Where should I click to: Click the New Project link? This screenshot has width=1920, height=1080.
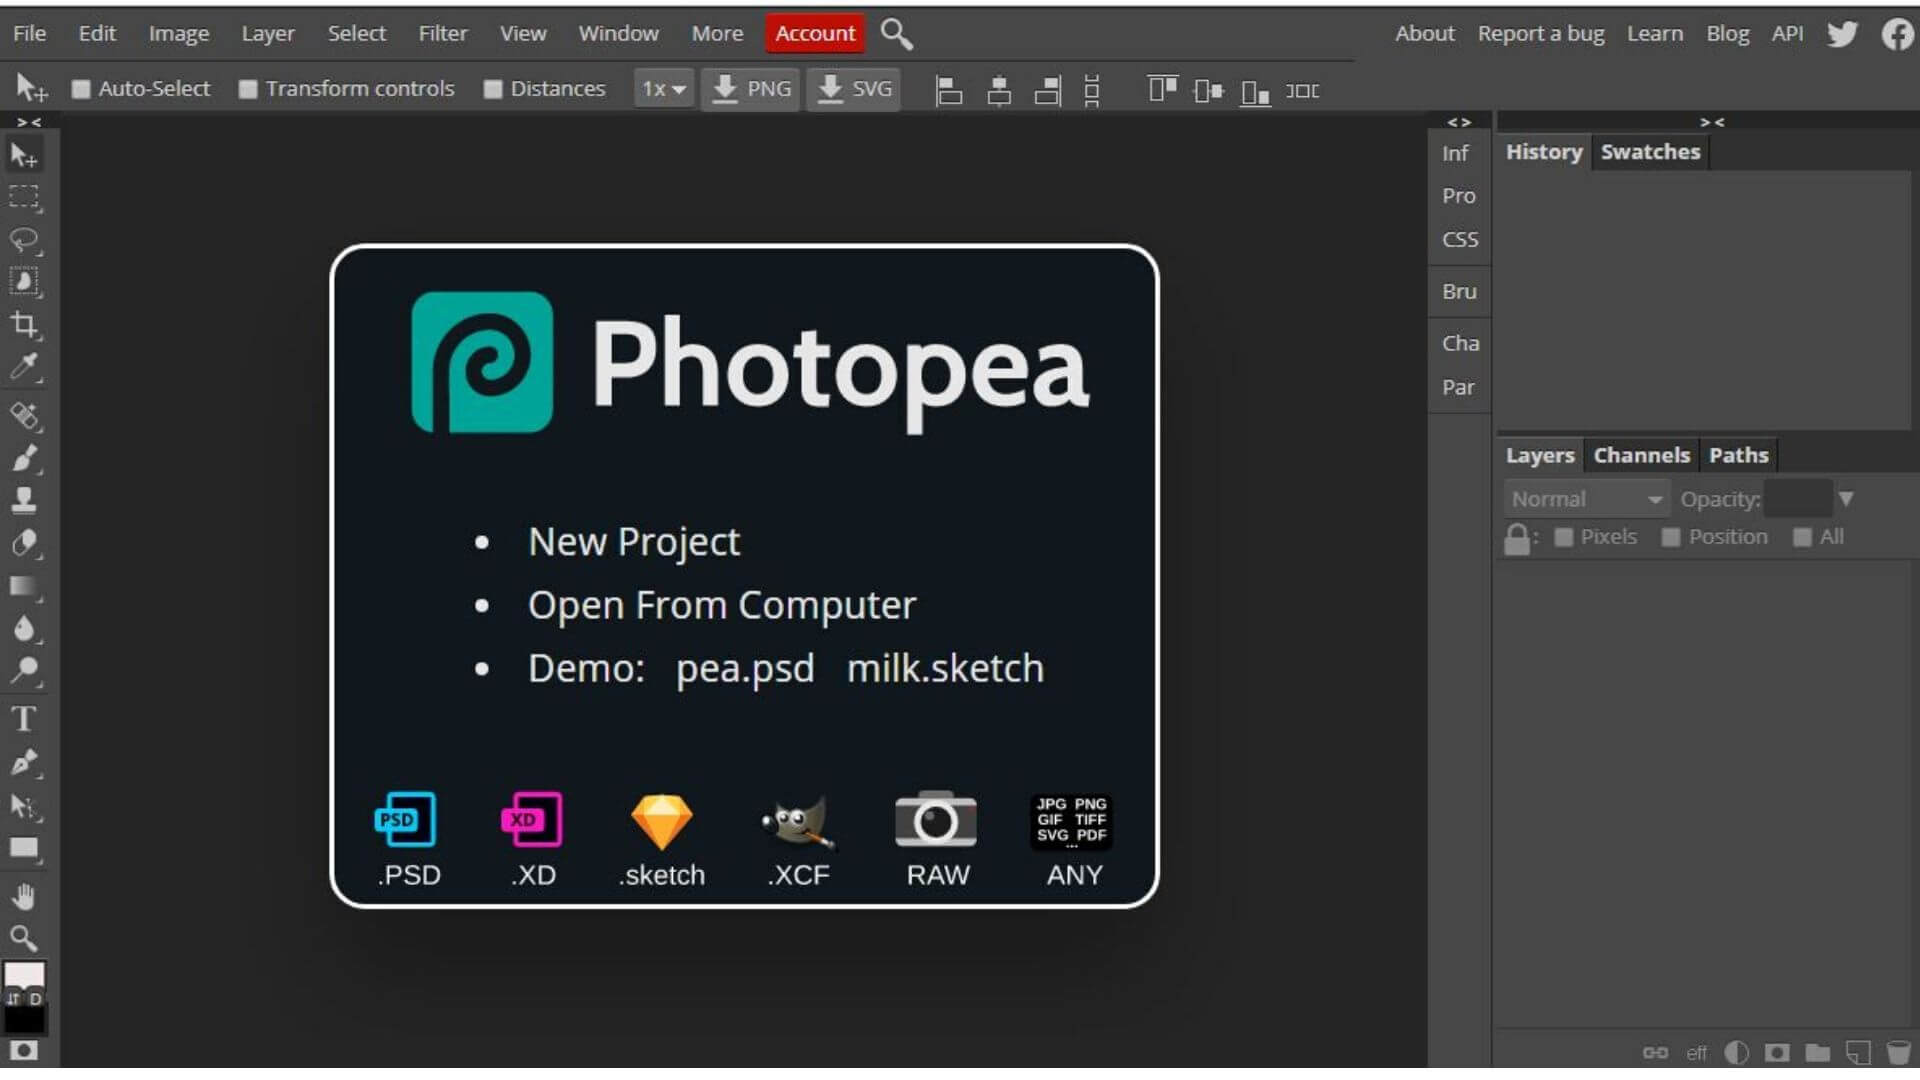(x=634, y=542)
